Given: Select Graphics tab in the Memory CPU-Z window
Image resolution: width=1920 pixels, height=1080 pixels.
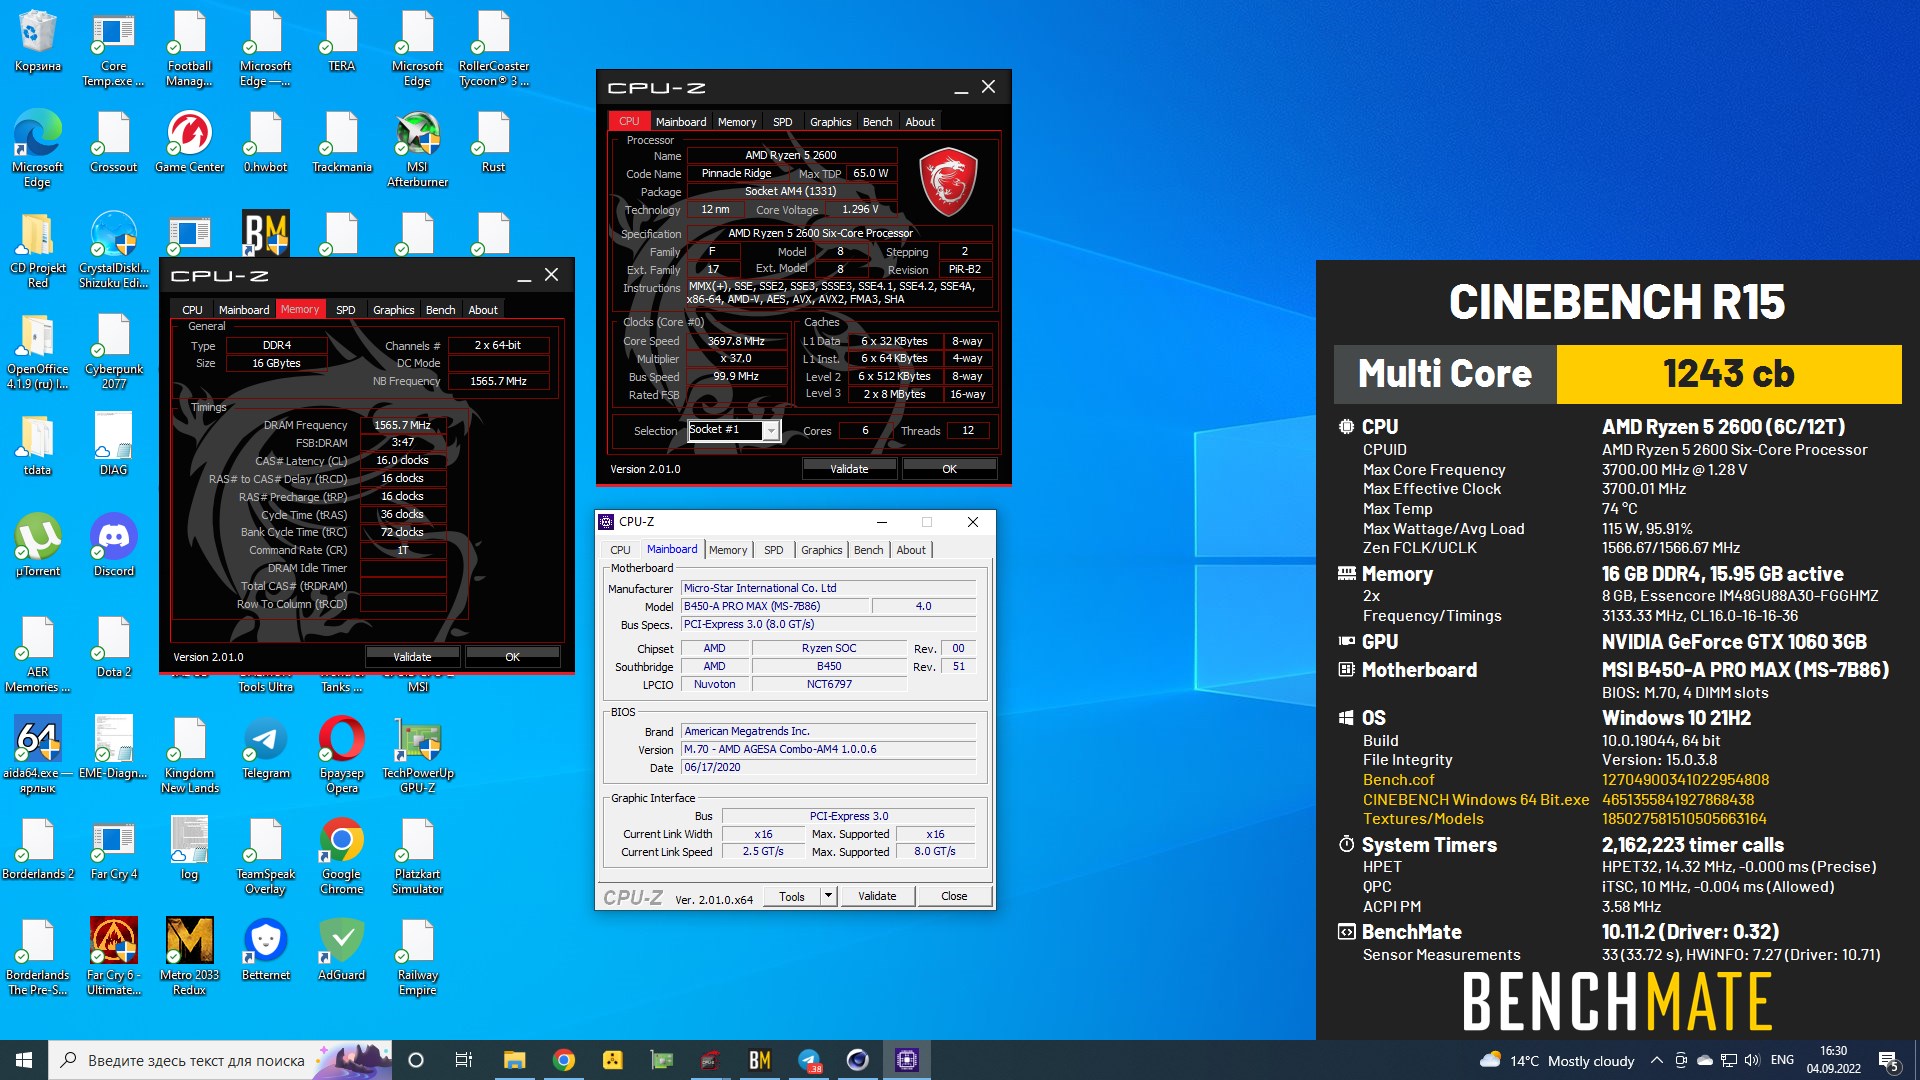Looking at the screenshot, I should pyautogui.click(x=393, y=310).
